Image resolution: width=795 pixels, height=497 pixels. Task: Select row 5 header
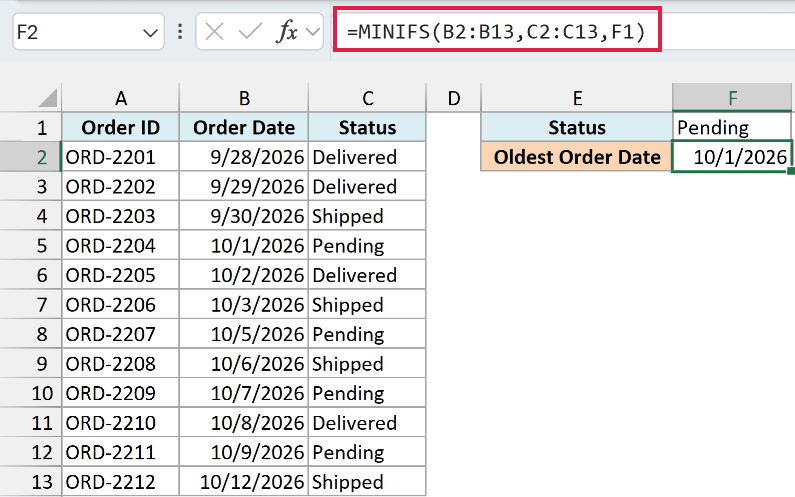tap(30, 245)
